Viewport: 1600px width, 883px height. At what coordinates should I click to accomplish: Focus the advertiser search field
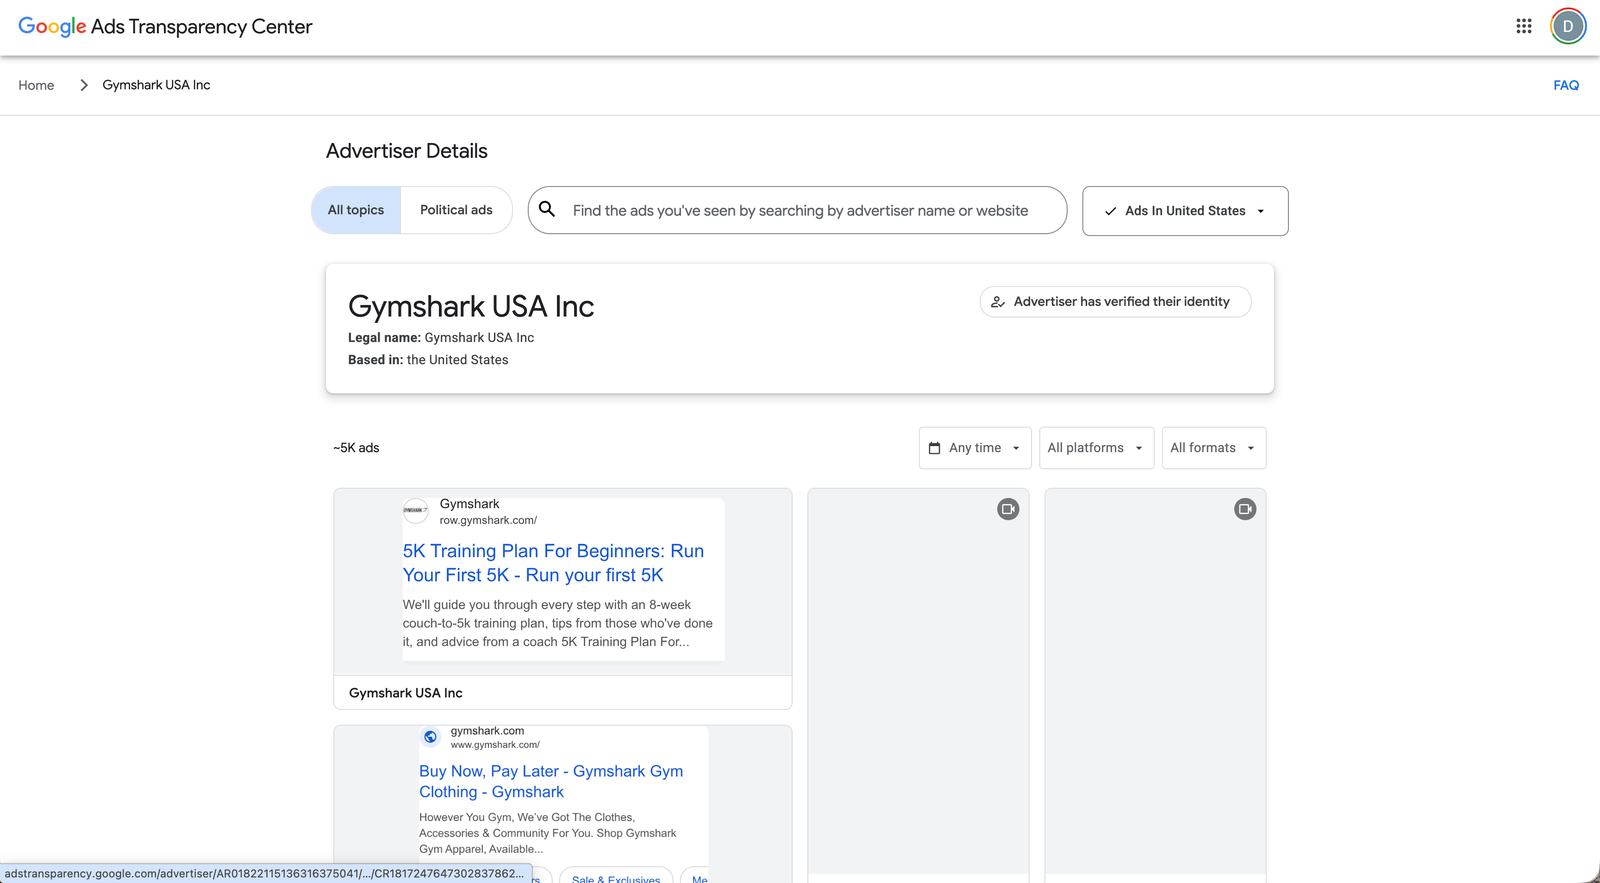[x=798, y=210]
